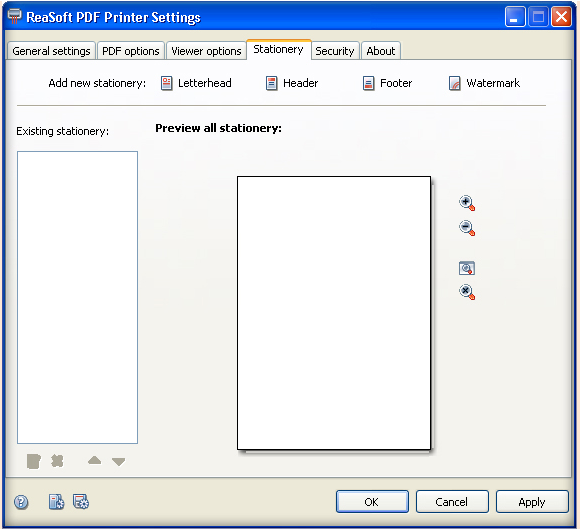Click the edit stationery note icon
The height and width of the screenshot is (531, 580).
click(34, 461)
